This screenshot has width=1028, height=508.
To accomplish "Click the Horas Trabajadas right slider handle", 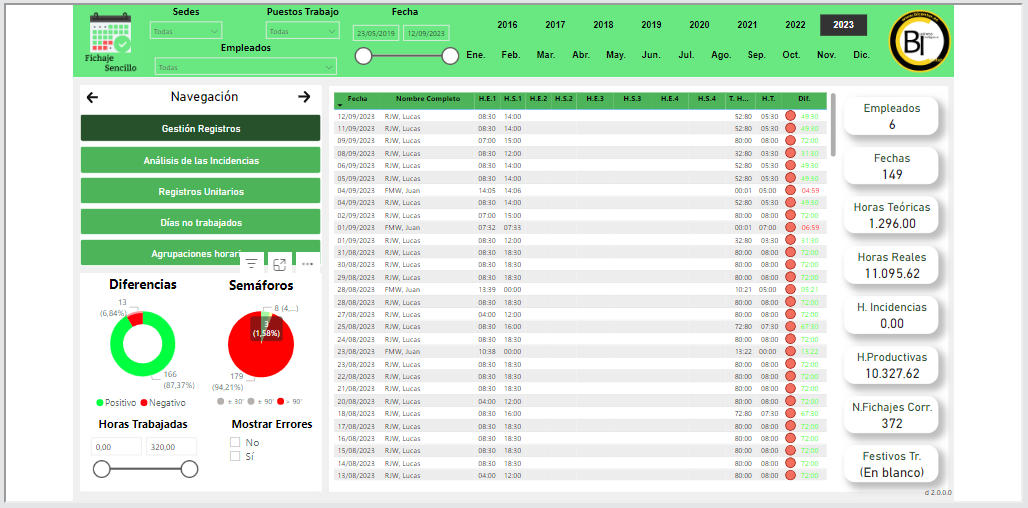I will pos(189,469).
